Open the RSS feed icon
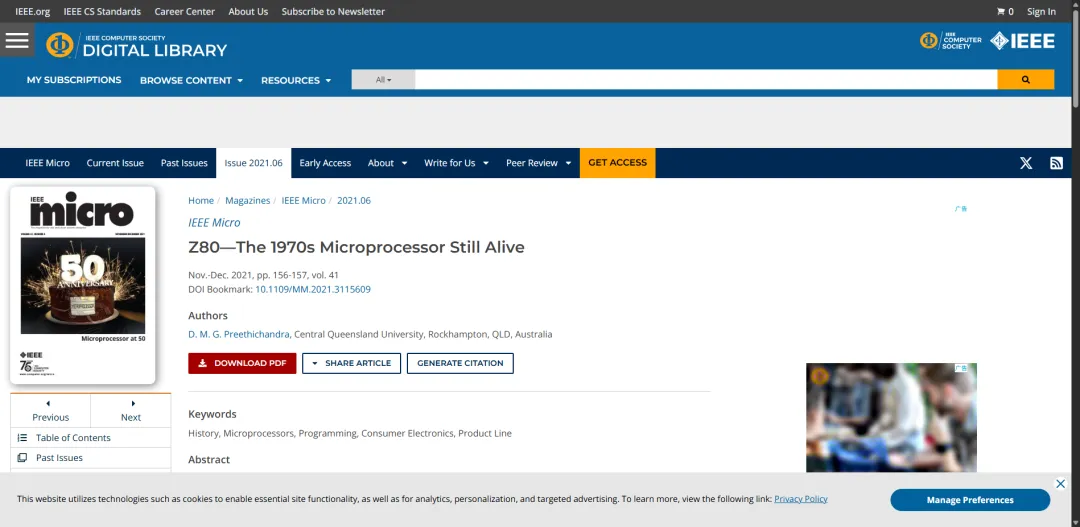The height and width of the screenshot is (527, 1080). 1057,163
